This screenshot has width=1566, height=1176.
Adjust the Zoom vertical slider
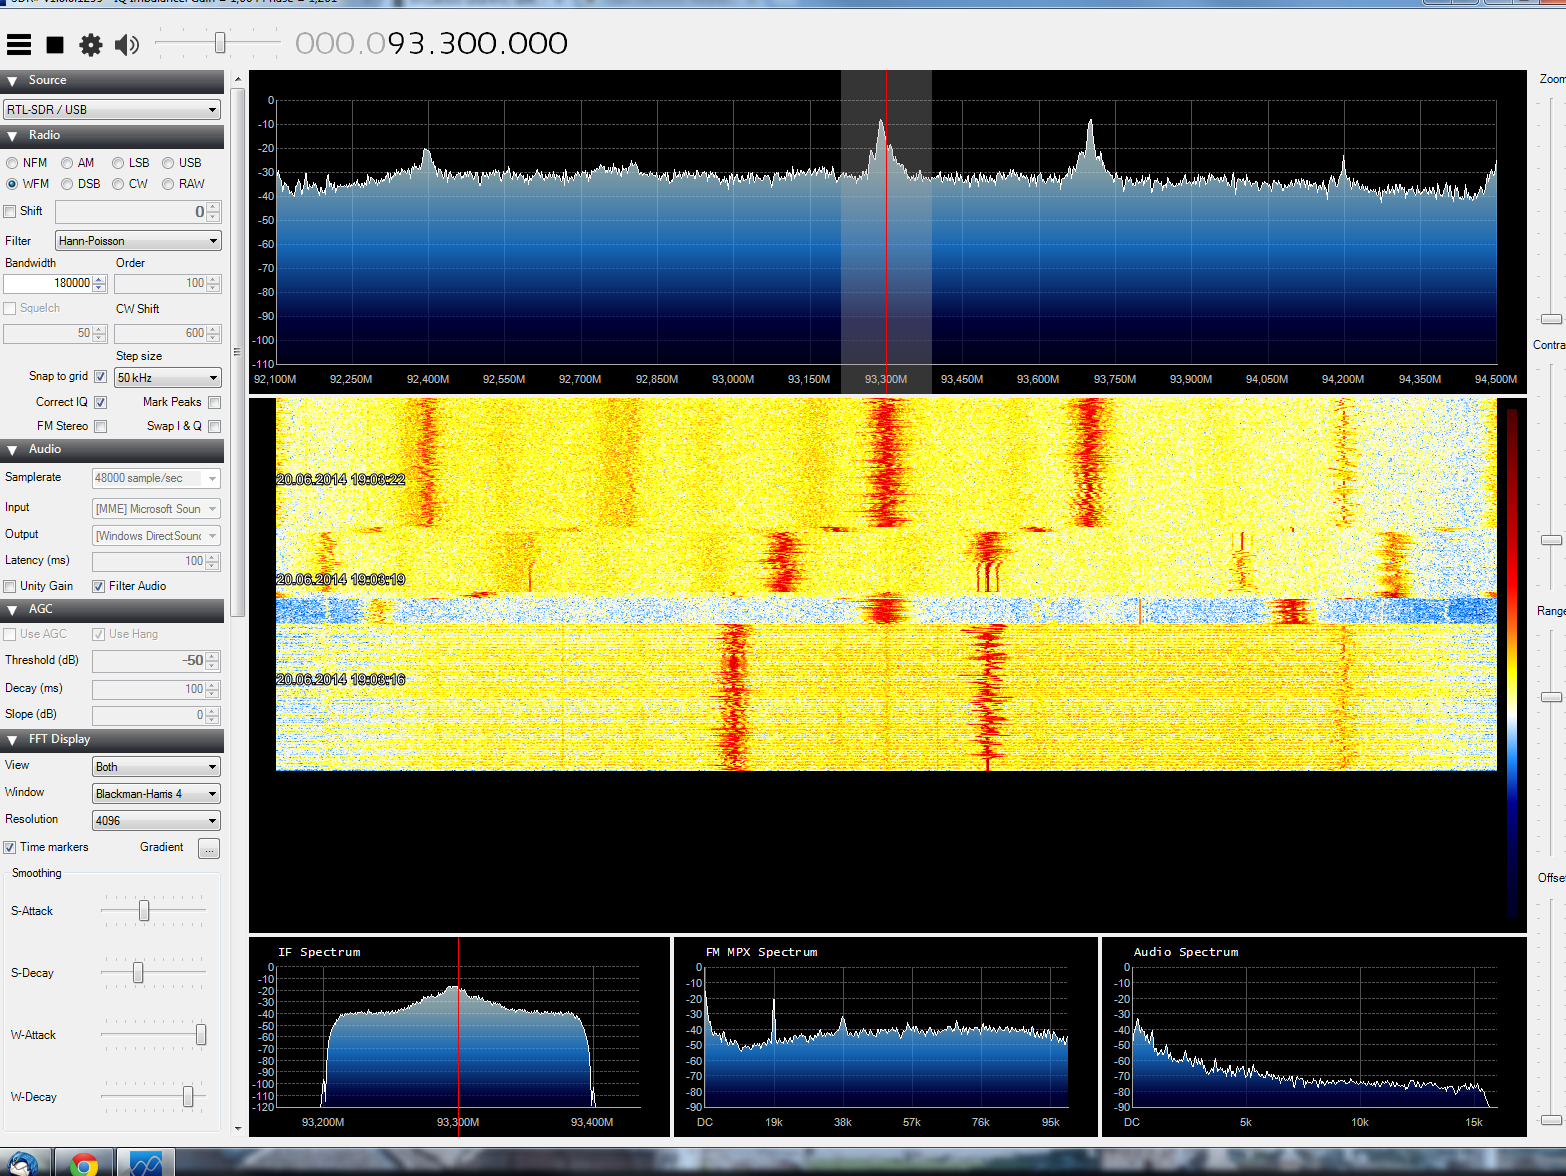tap(1551, 319)
